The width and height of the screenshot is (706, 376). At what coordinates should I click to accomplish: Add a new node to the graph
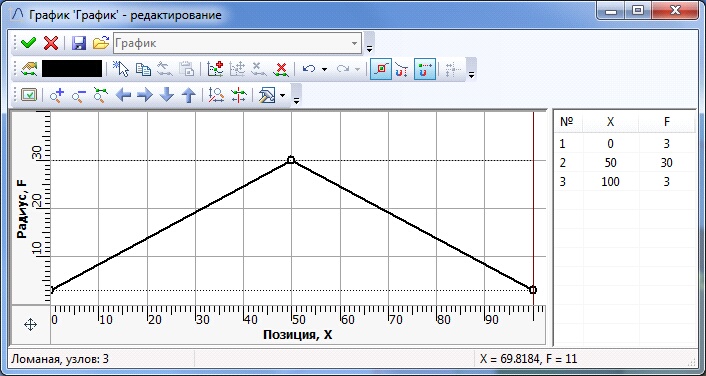point(215,69)
